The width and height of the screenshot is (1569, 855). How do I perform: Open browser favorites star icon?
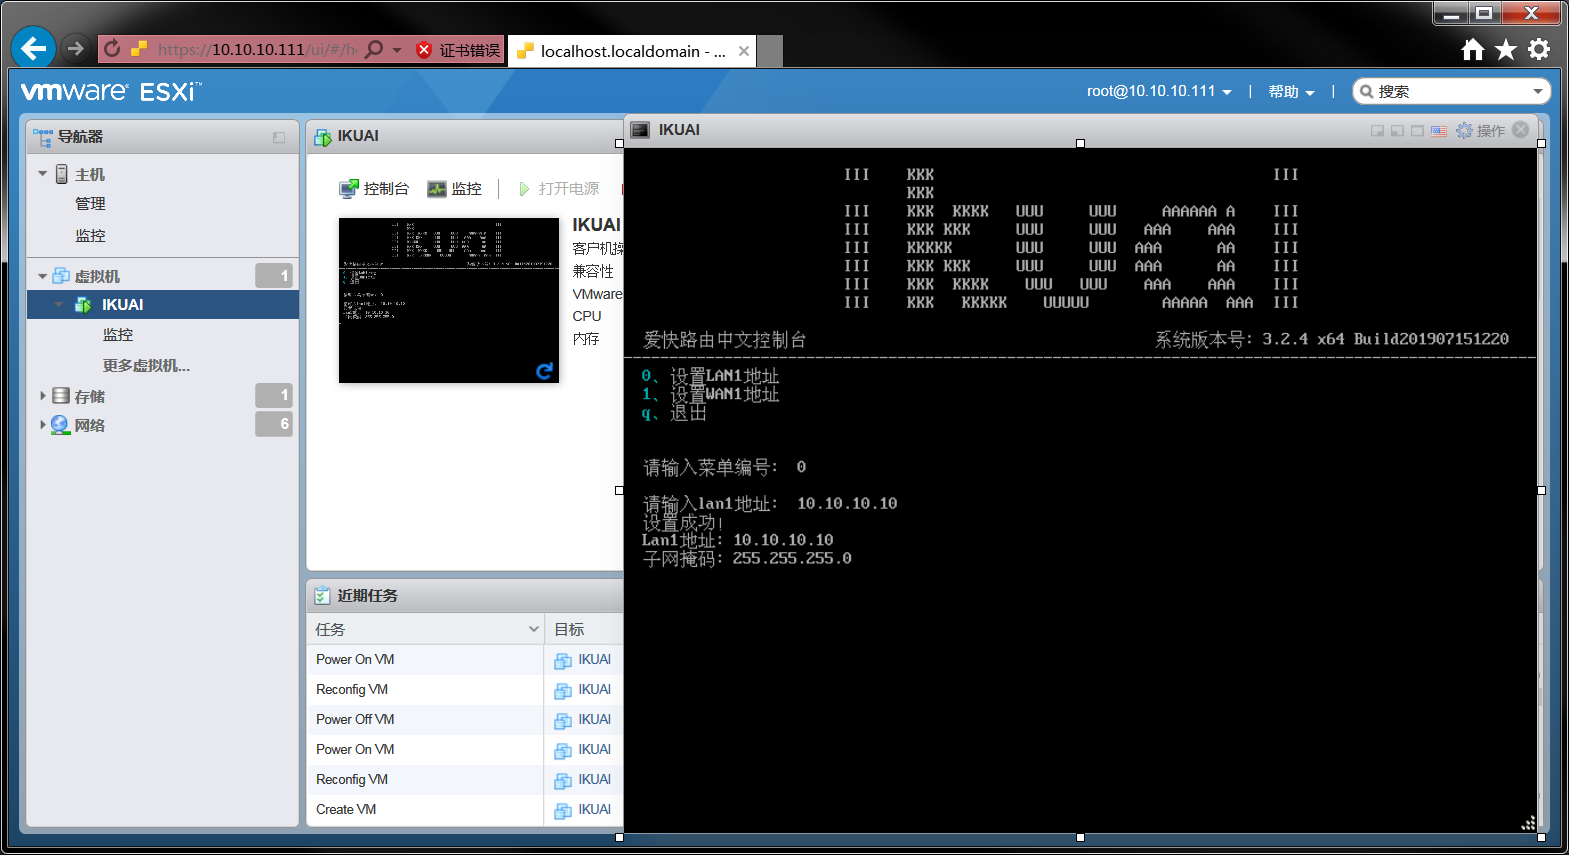tap(1506, 50)
